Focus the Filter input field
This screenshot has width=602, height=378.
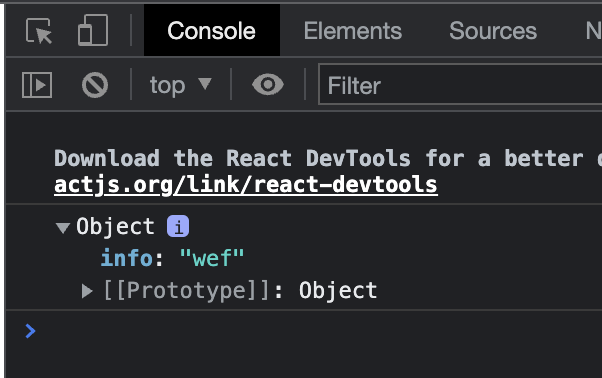pos(460,85)
